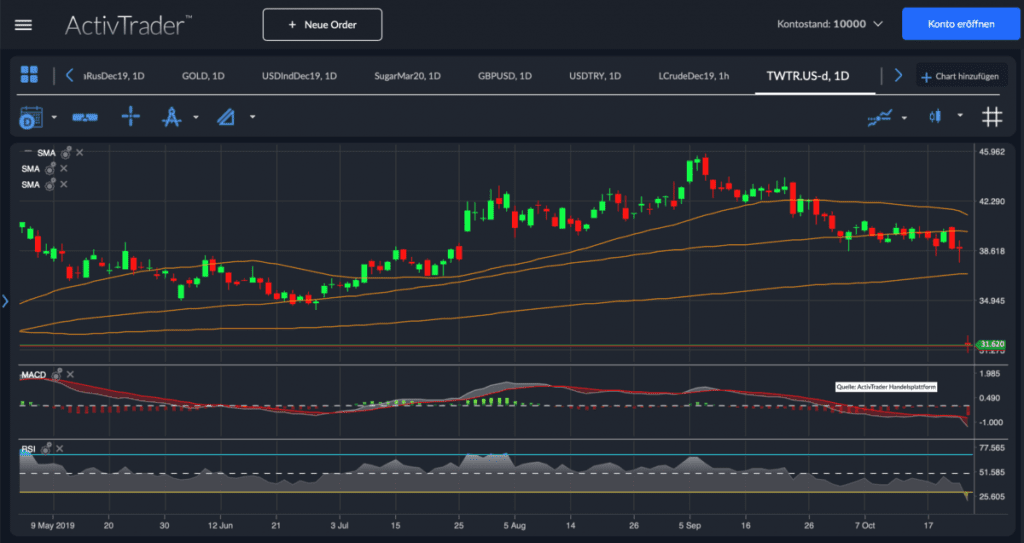Remove the middle SMA indicator

click(x=64, y=169)
